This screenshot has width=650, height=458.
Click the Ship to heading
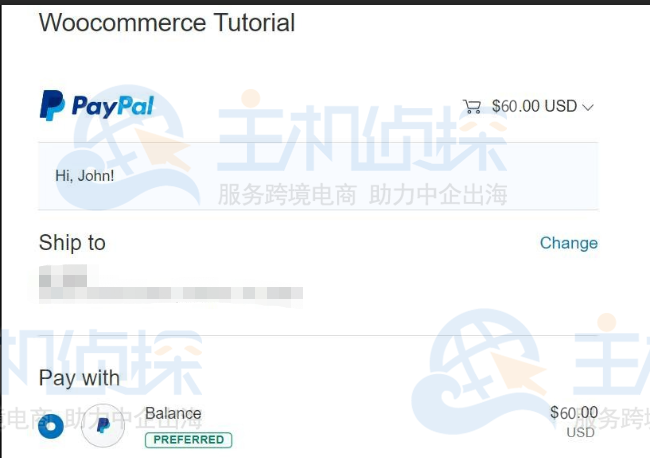coord(72,242)
